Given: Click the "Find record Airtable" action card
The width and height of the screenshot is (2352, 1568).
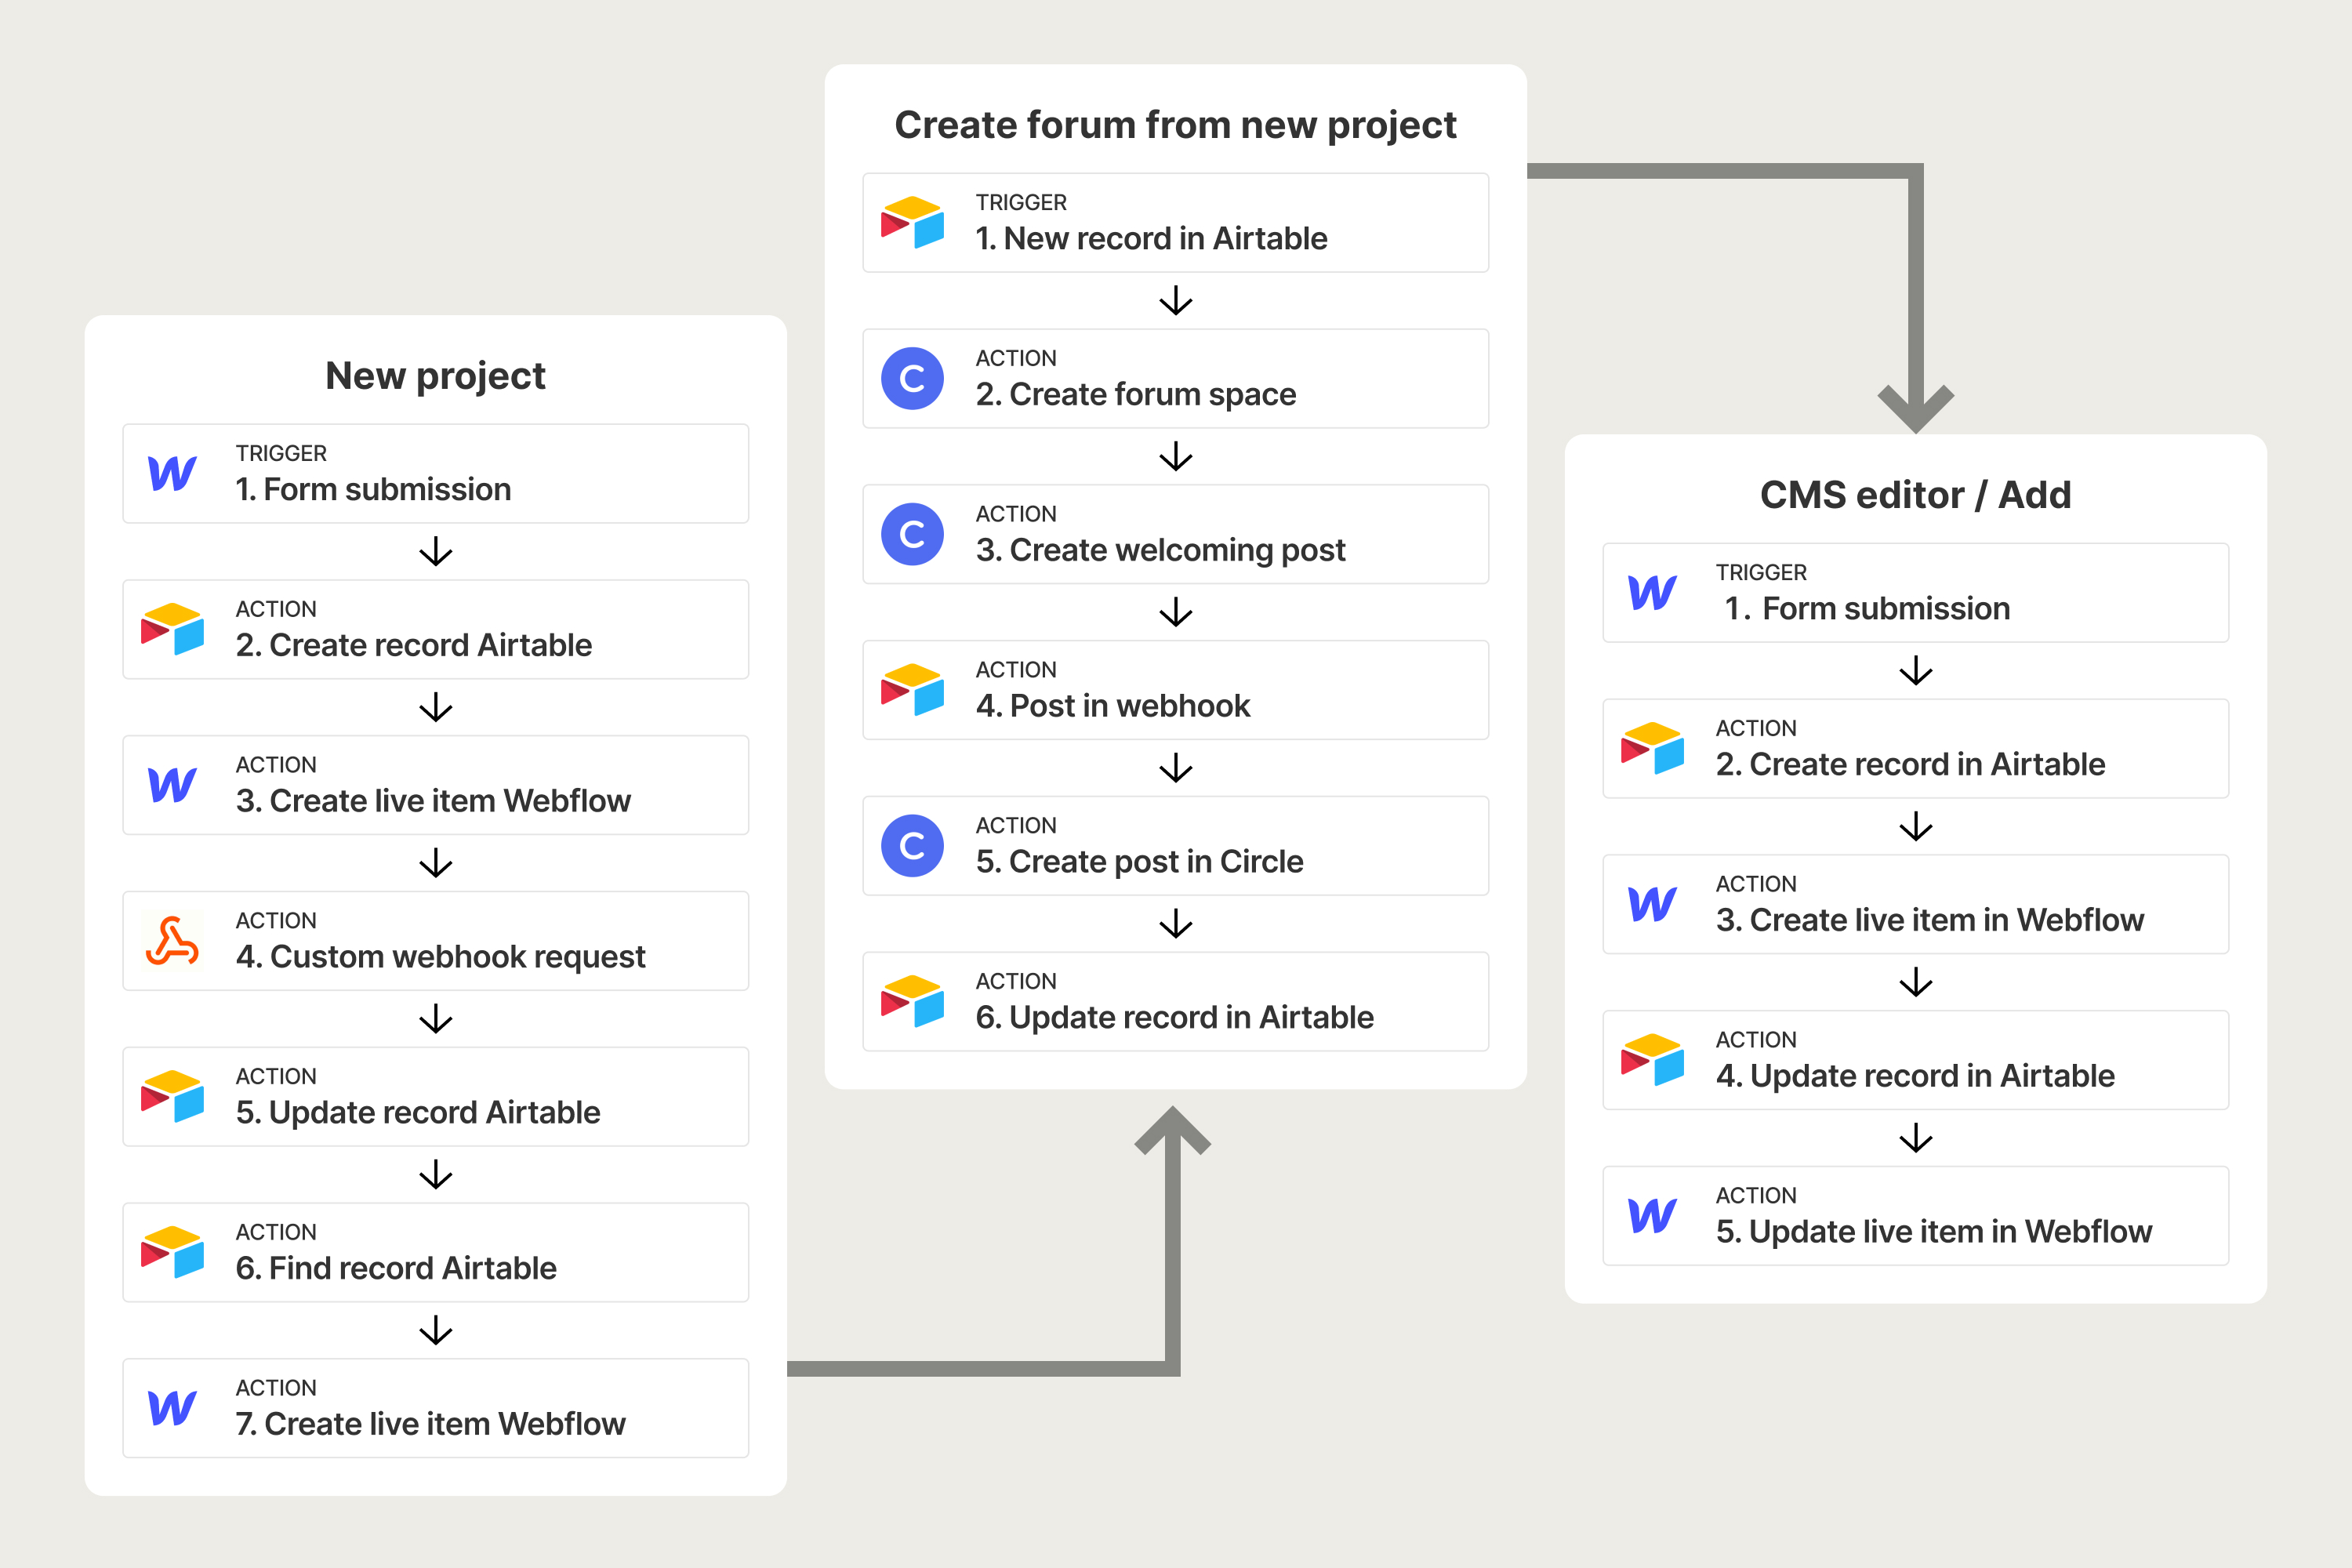Looking at the screenshot, I should [434, 1252].
